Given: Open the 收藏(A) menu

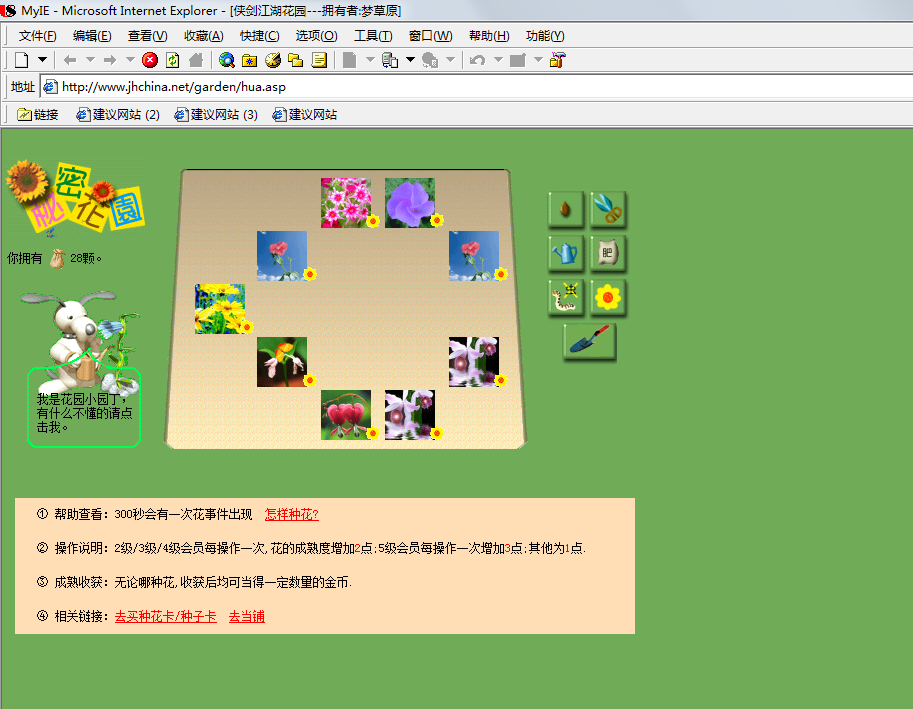Looking at the screenshot, I should coord(203,36).
